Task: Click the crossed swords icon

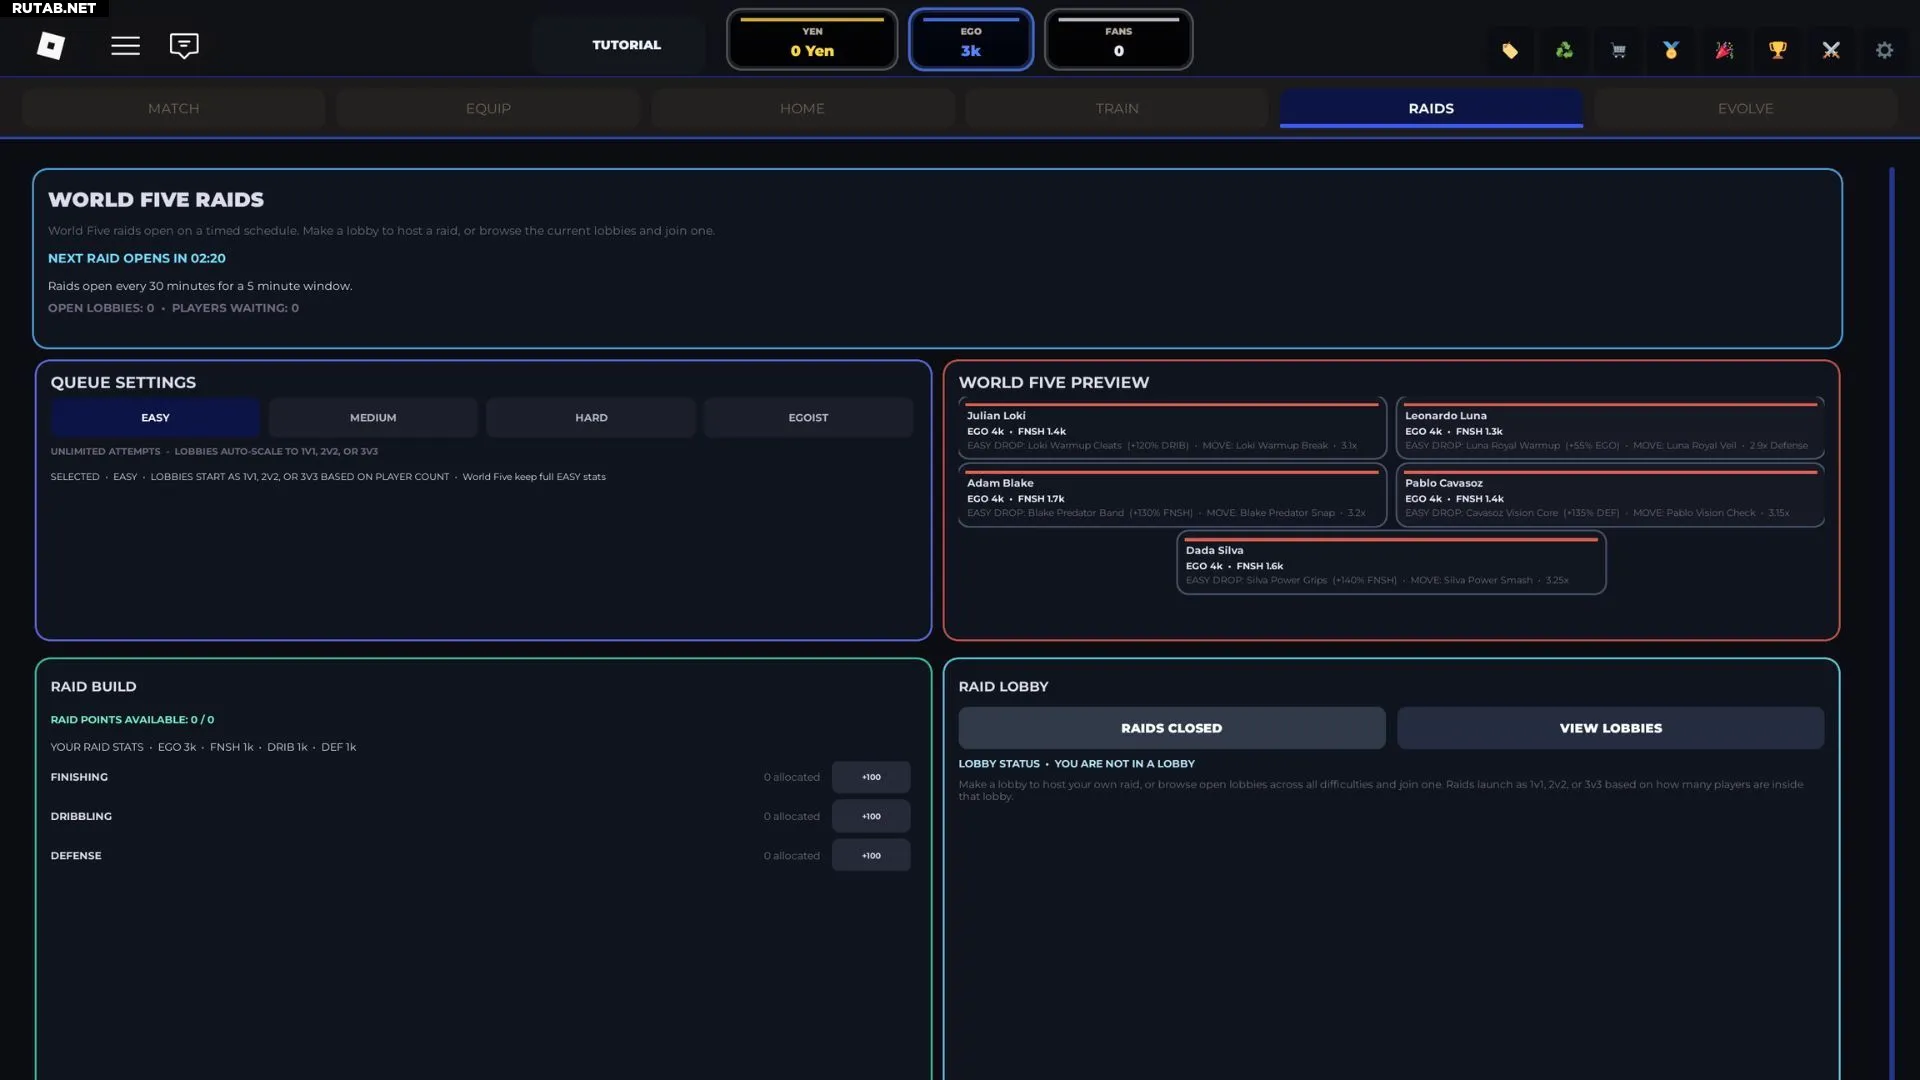Action: pos(1831,50)
